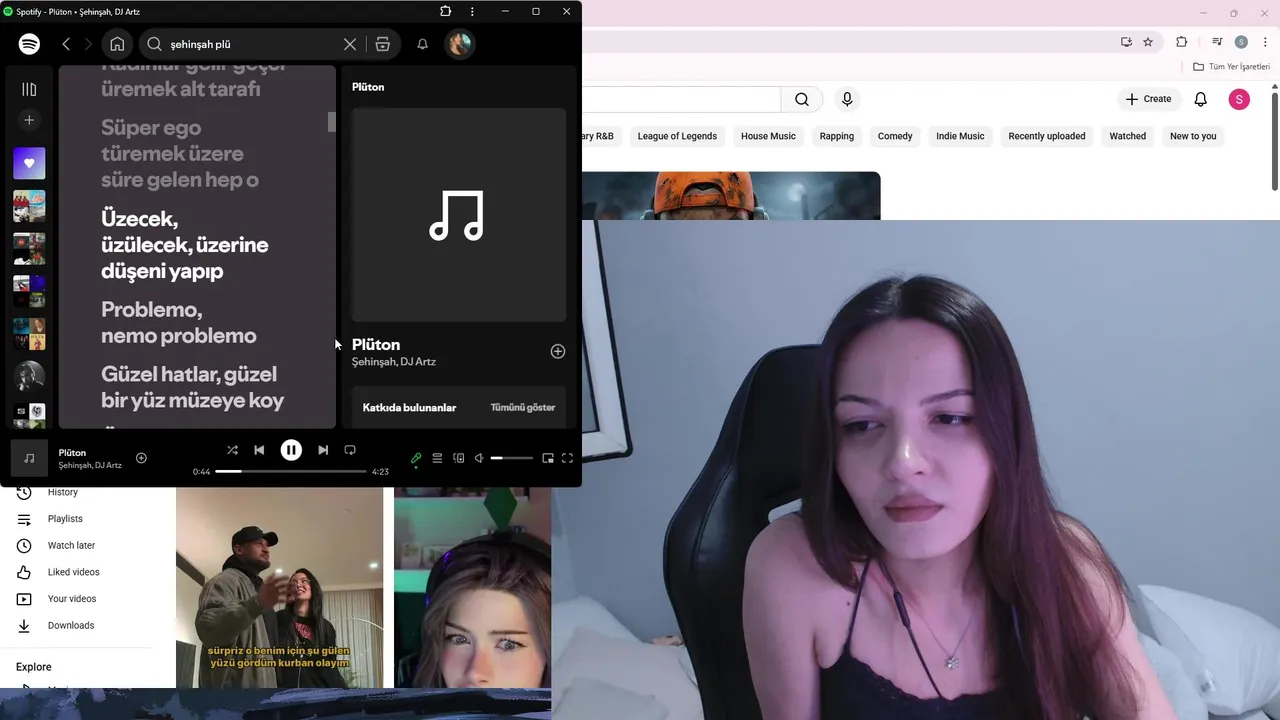Click the YouTube search box
This screenshot has width=1280, height=720.
pos(681,99)
